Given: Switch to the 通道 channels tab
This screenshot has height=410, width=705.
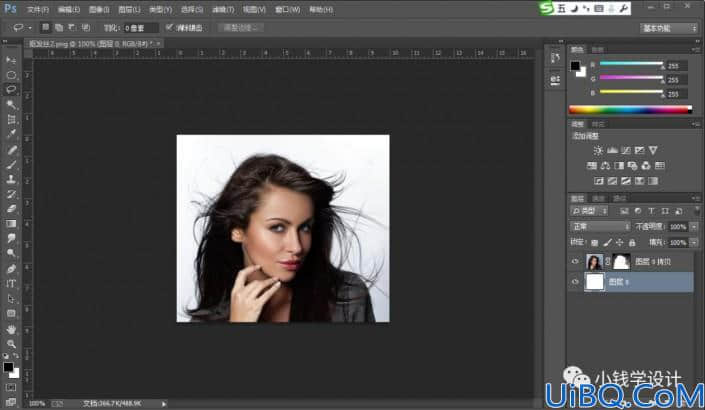Looking at the screenshot, I should point(598,199).
